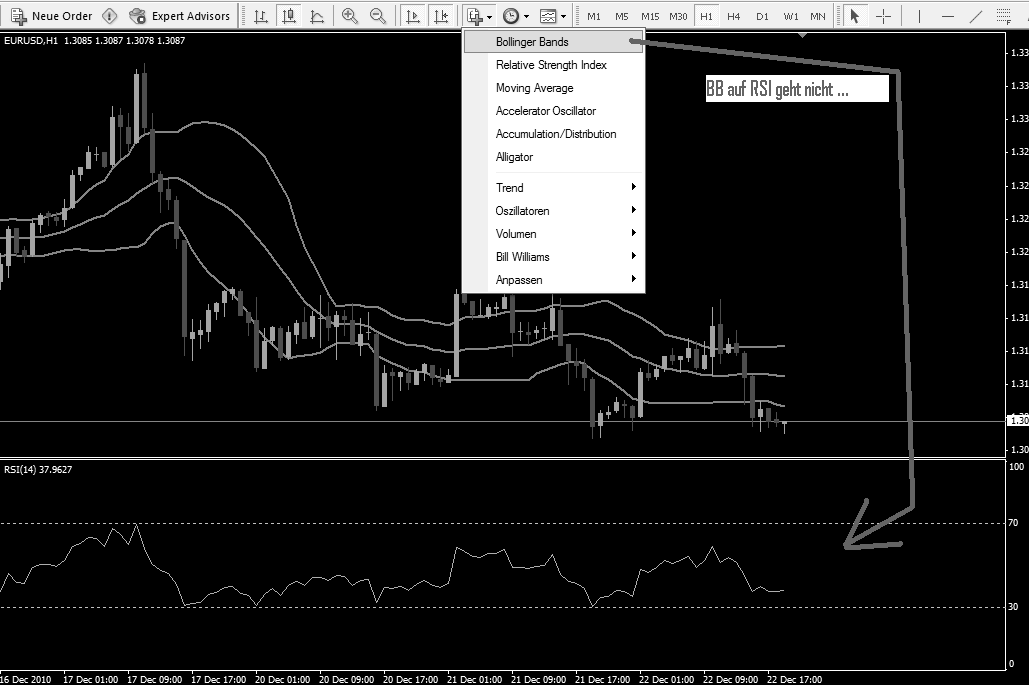Choose Accelerator Oscillator indicator
Viewport: 1029px width, 685px height.
[555, 111]
